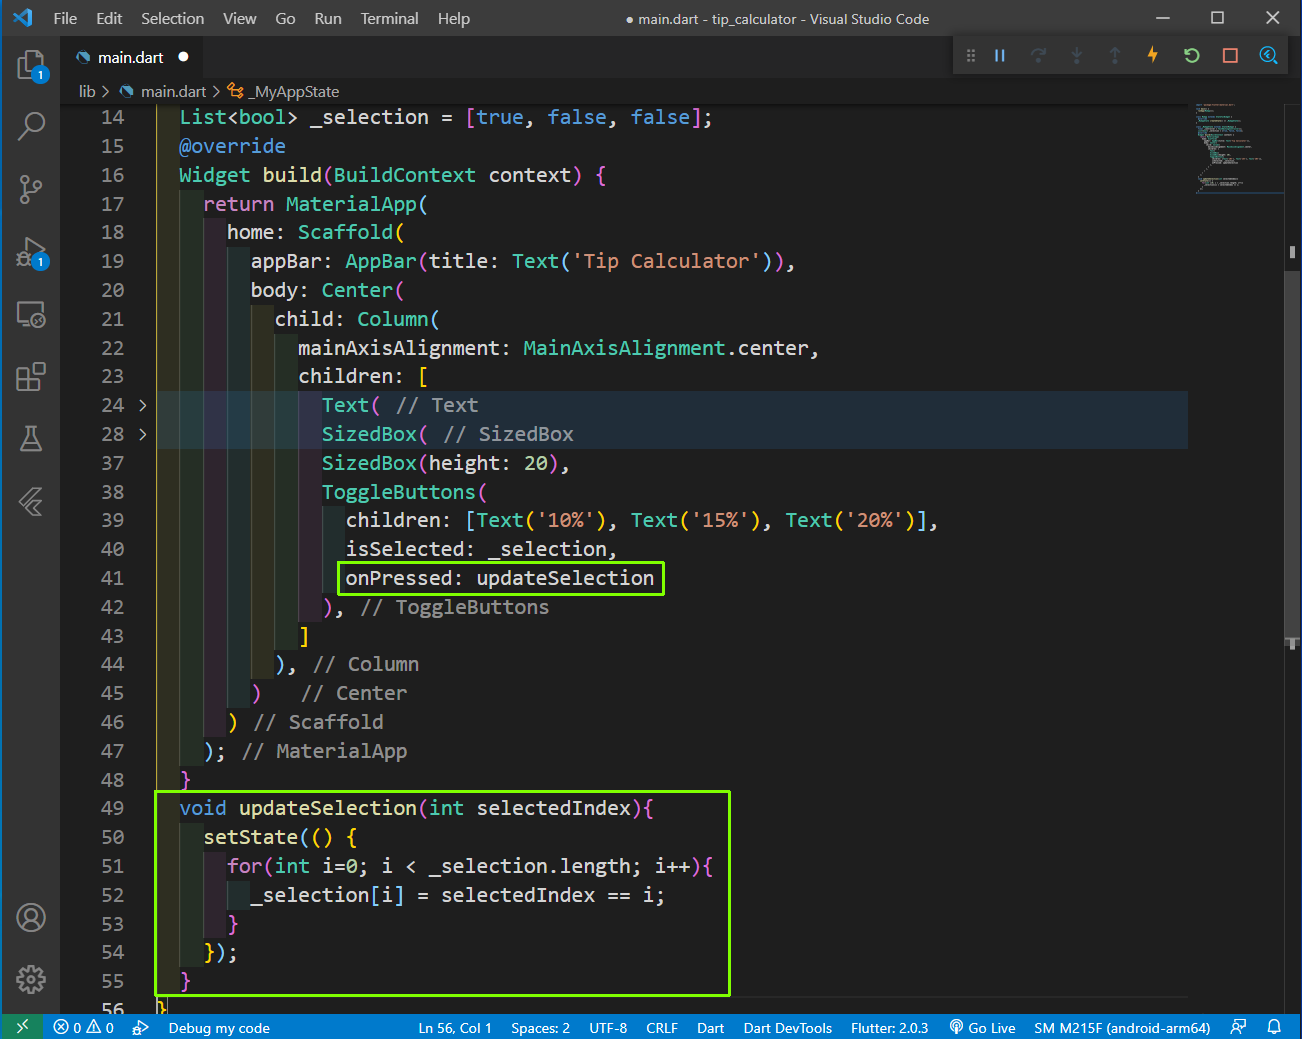Open the Explorer view in activity bar
This screenshot has height=1039, width=1302.
tap(31, 66)
